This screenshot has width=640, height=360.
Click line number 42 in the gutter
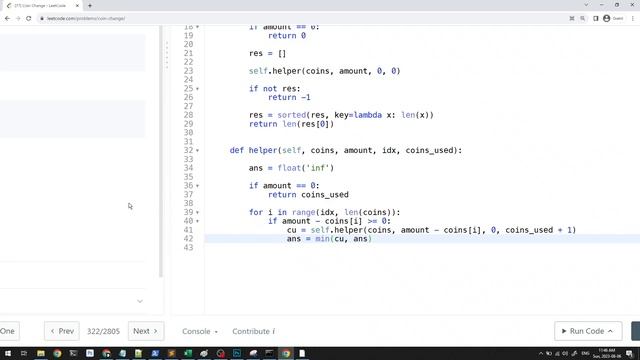coord(188,239)
